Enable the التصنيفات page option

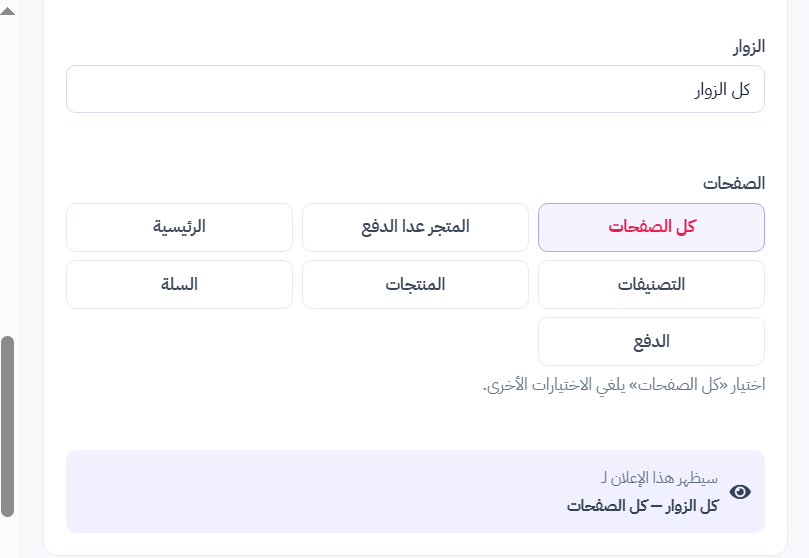[x=651, y=285]
